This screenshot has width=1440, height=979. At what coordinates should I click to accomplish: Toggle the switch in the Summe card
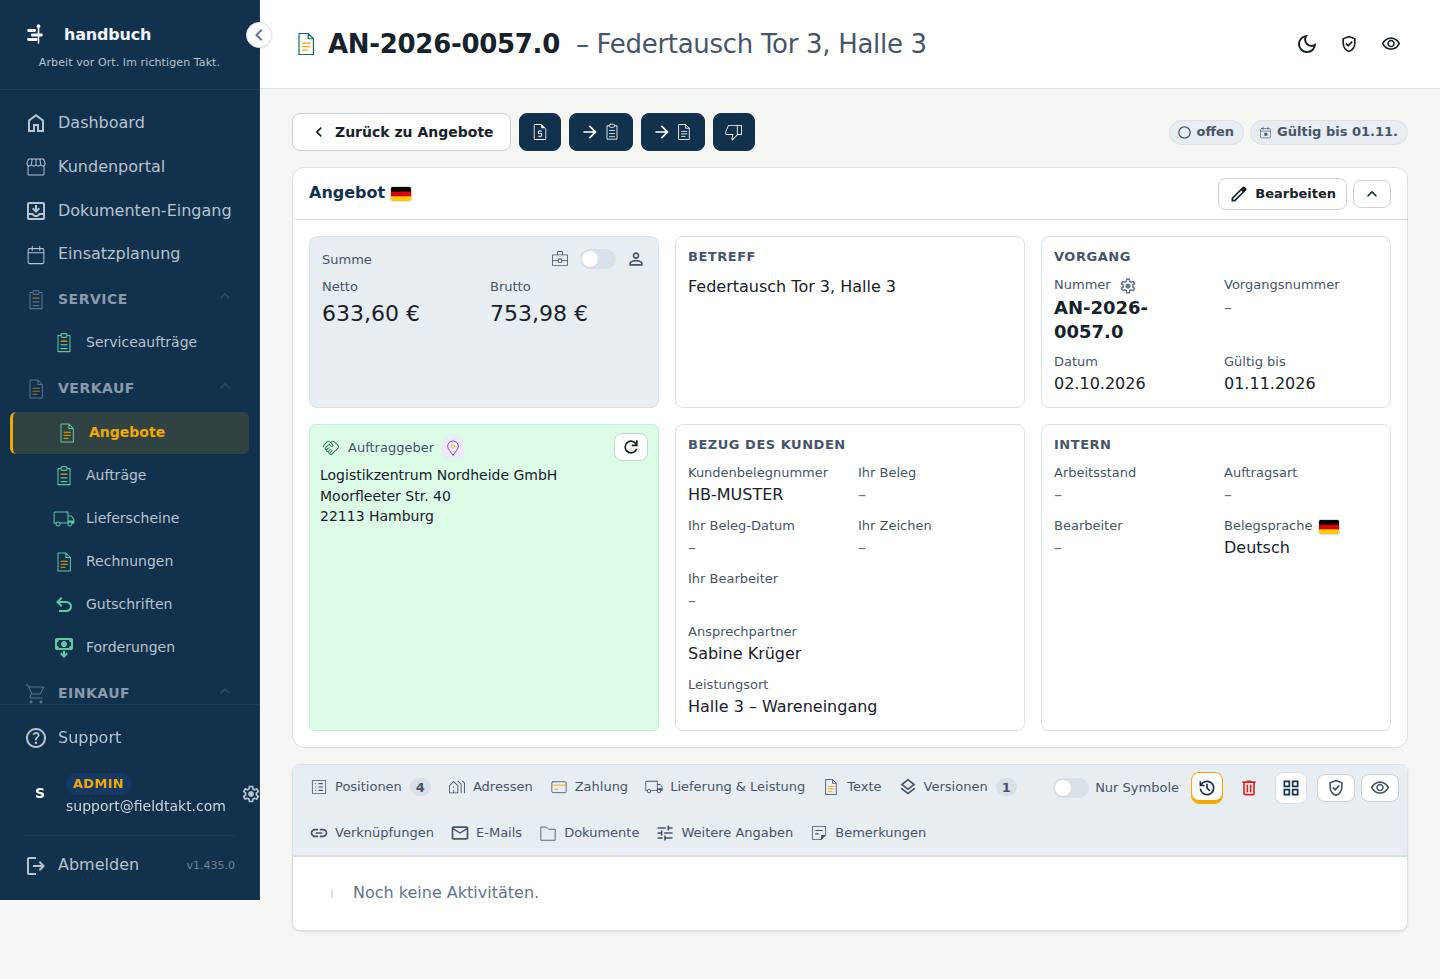pyautogui.click(x=598, y=259)
